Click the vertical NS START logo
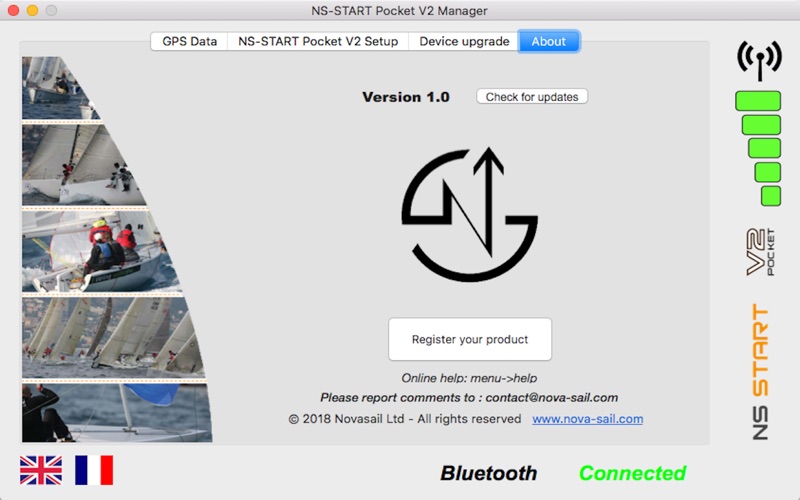The height and width of the screenshot is (500, 800). [760, 371]
